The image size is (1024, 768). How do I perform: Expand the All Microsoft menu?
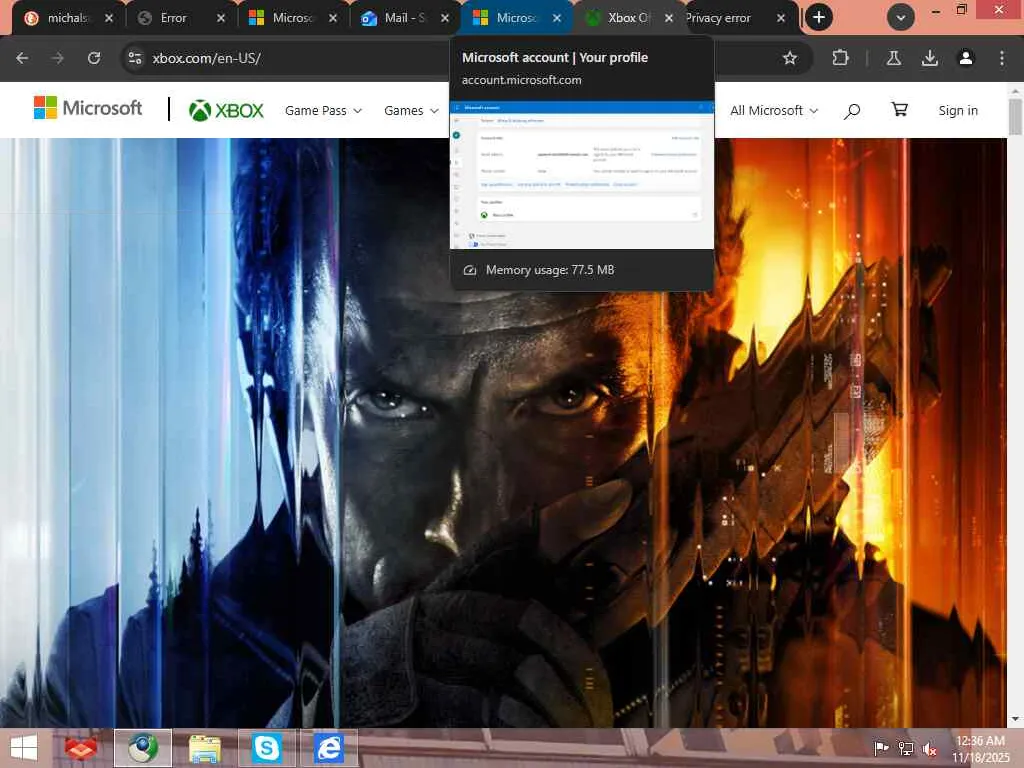point(774,110)
